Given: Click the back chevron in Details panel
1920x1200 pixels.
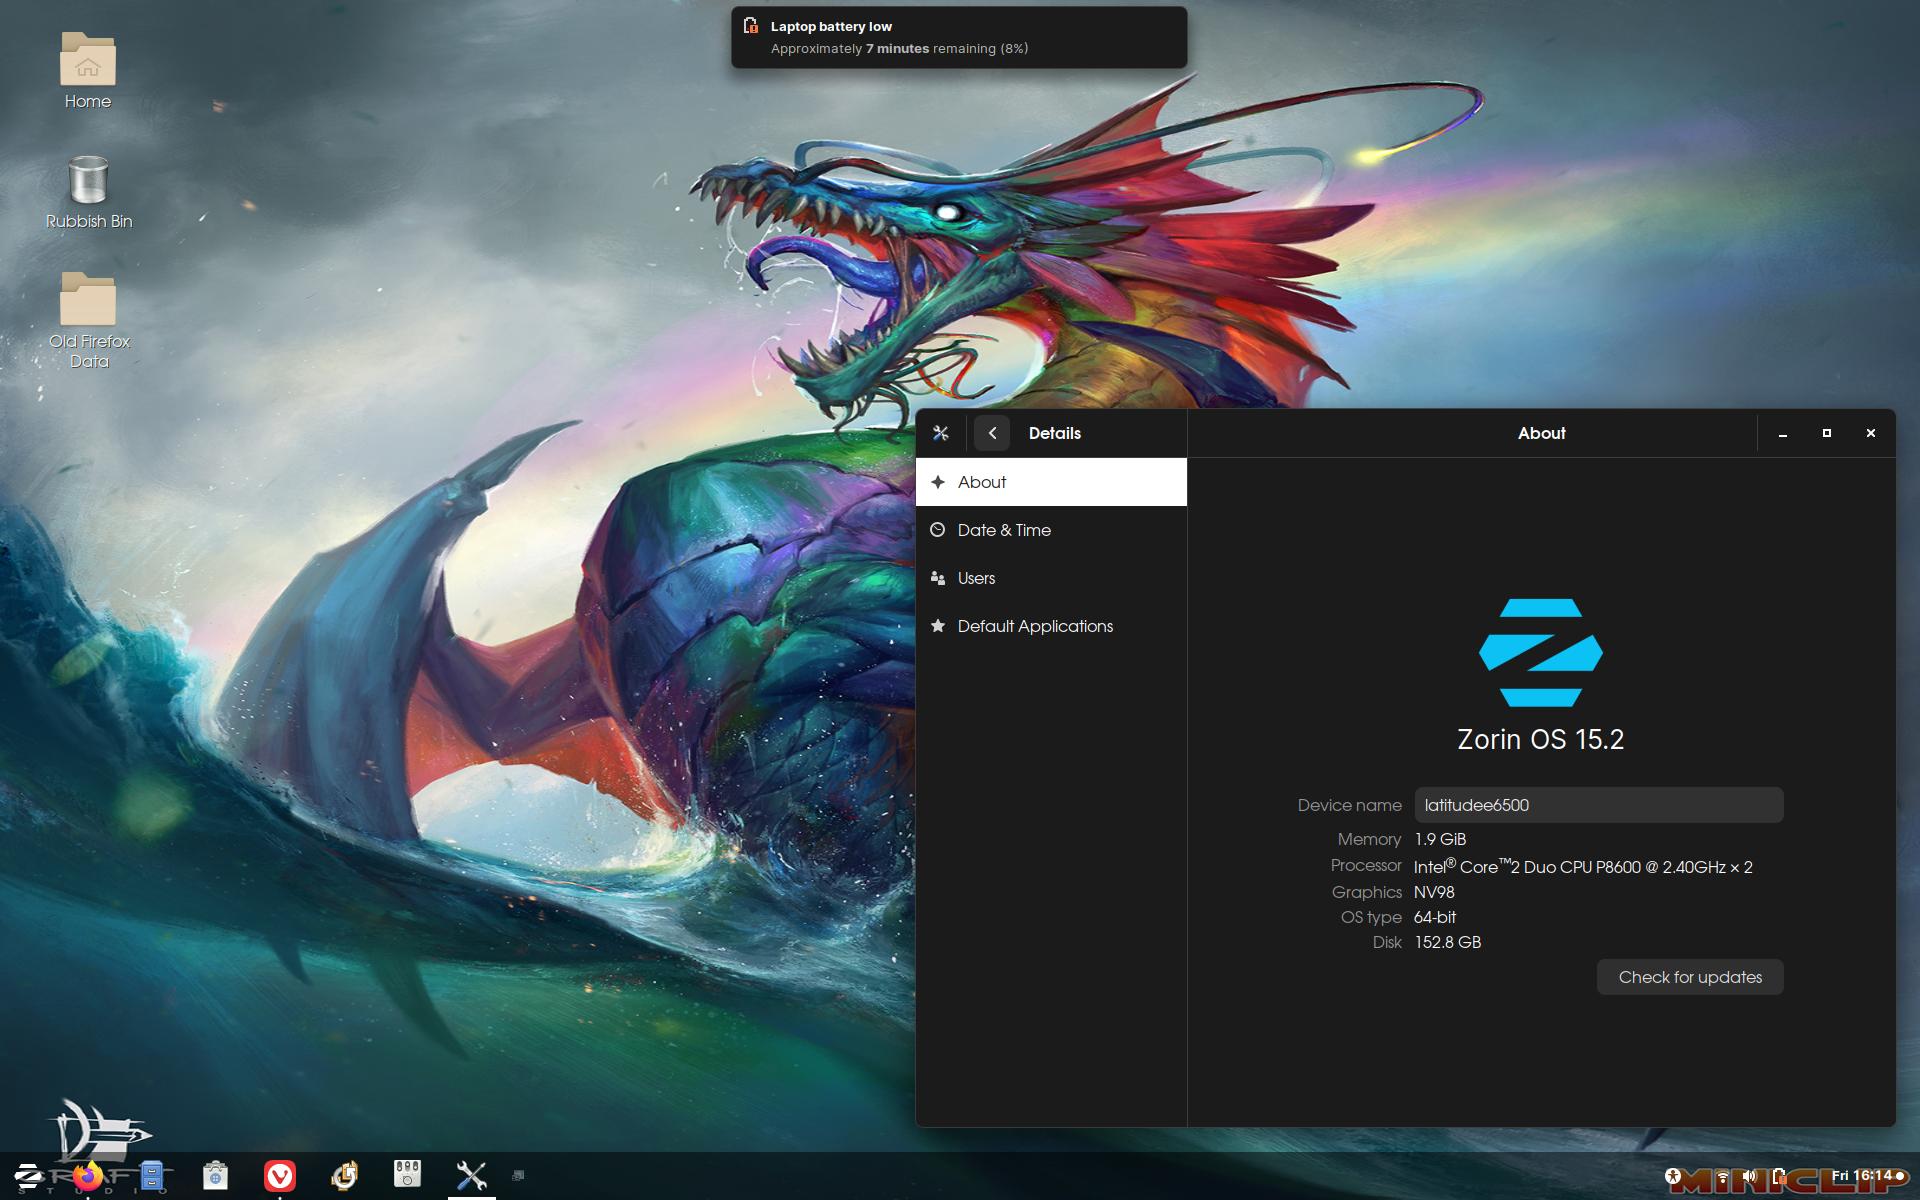Looking at the screenshot, I should tap(992, 433).
